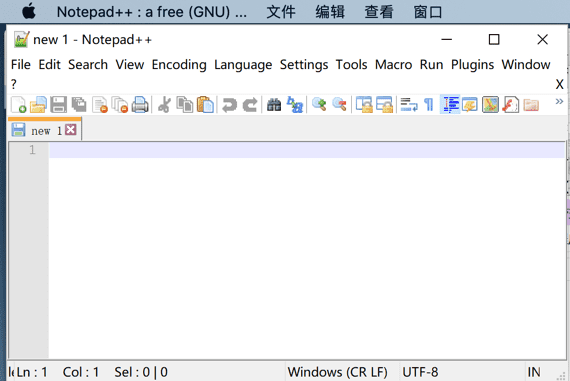The width and height of the screenshot is (570, 381).
Task: Copy selection using toolbar copy icon
Action: coord(185,105)
